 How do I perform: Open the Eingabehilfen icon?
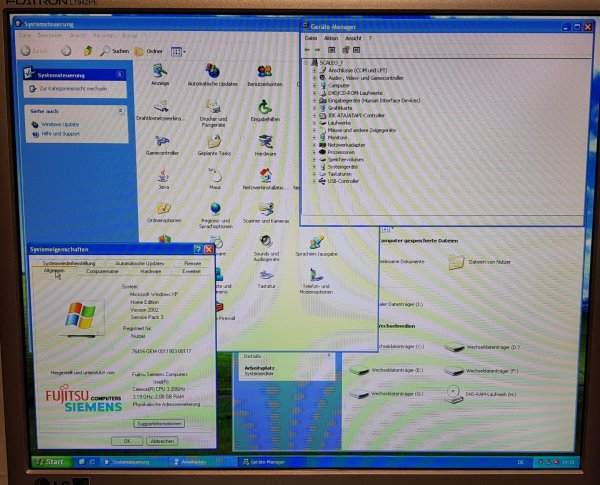[265, 111]
